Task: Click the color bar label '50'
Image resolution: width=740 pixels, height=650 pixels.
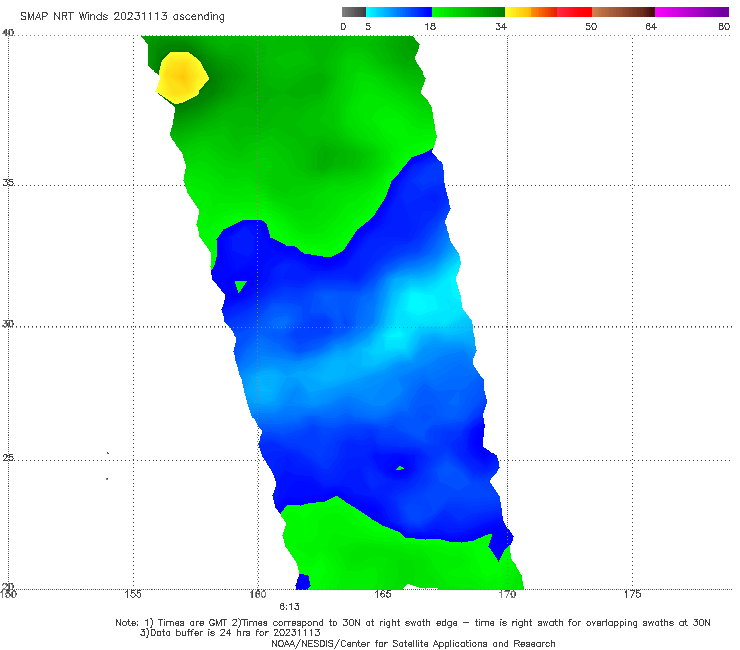Action: [x=591, y=26]
